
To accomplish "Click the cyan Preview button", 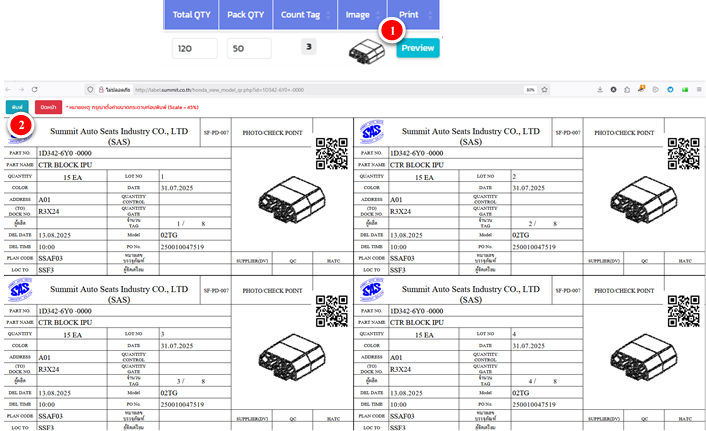I will [417, 48].
